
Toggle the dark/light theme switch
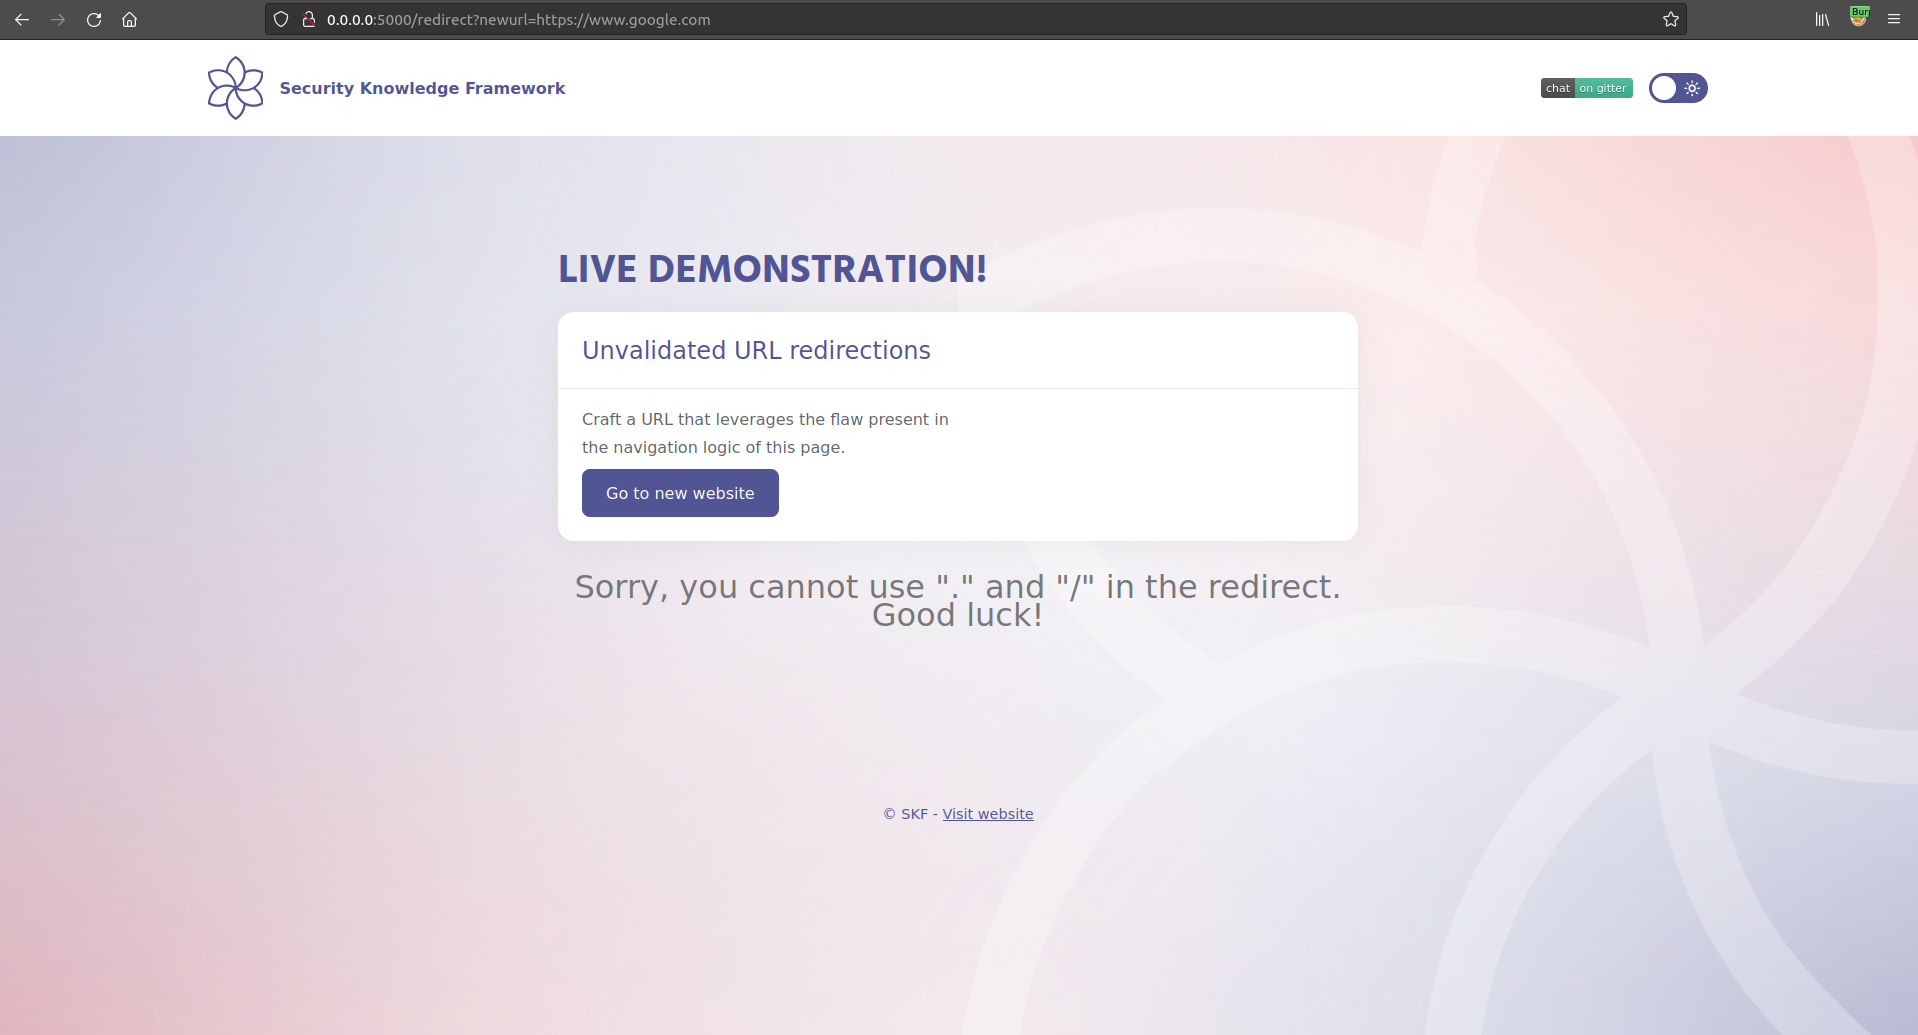(1678, 88)
